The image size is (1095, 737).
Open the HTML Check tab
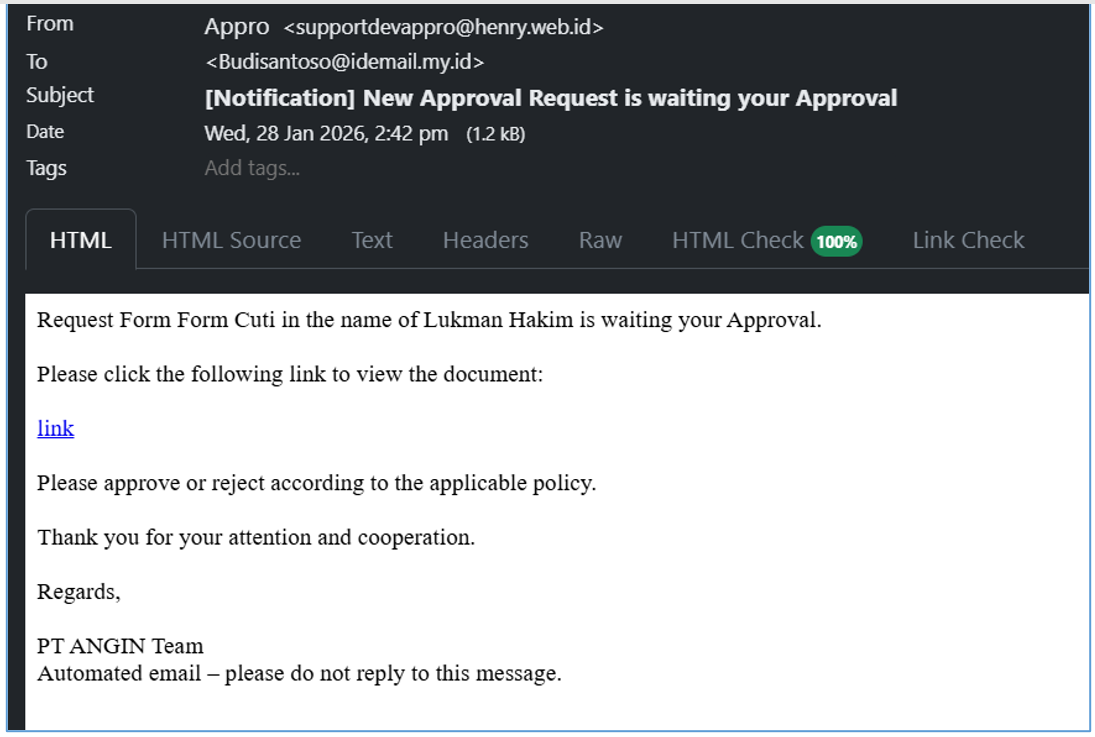(737, 241)
